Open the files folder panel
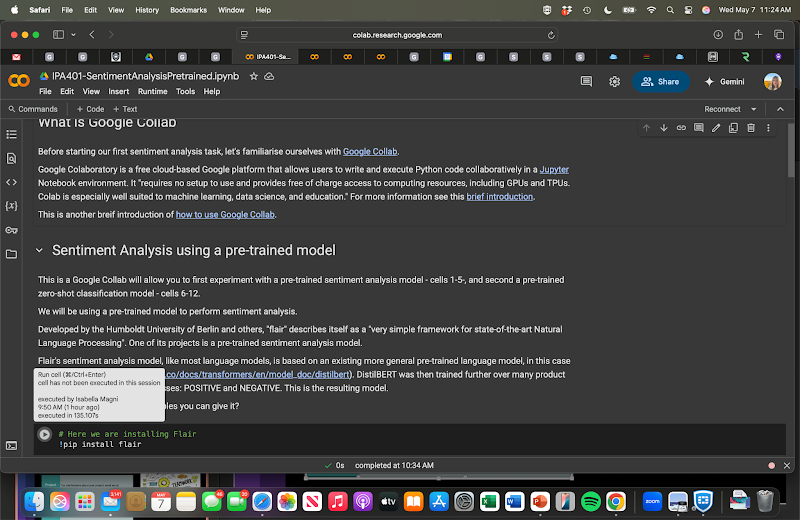 [11, 254]
